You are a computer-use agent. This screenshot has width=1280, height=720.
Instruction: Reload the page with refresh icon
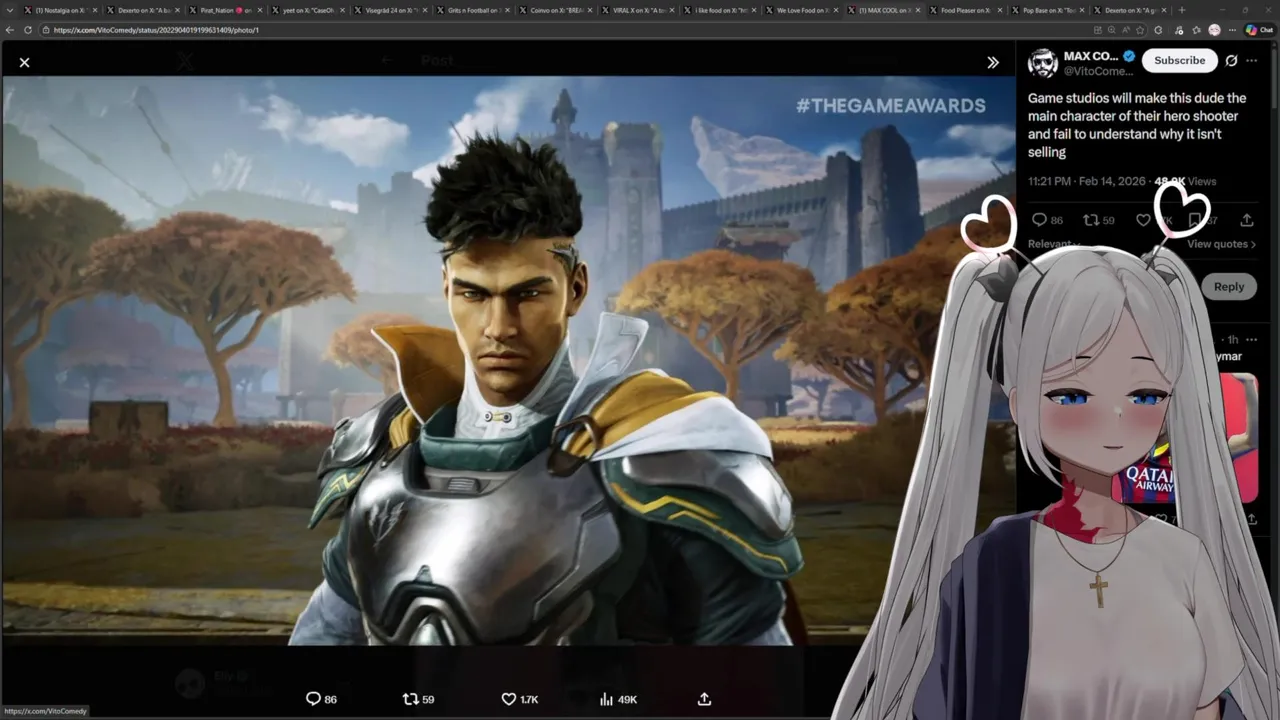(28, 30)
